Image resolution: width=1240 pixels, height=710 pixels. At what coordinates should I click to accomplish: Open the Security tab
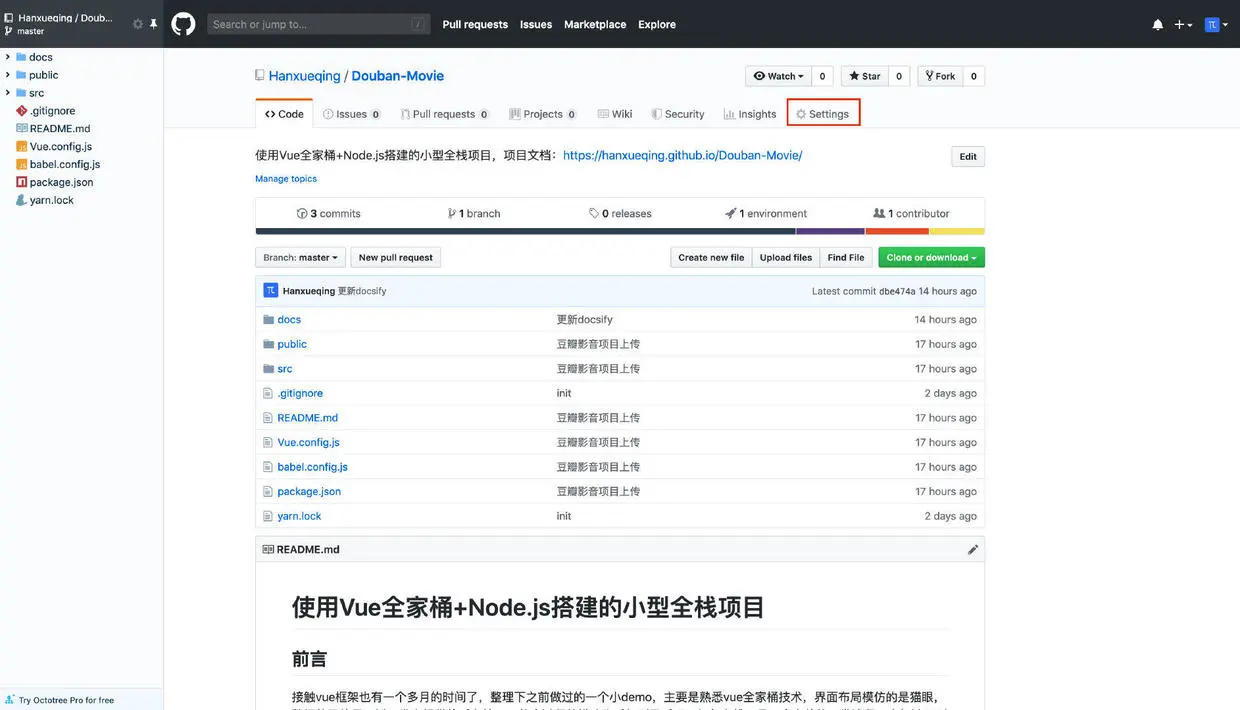[678, 114]
